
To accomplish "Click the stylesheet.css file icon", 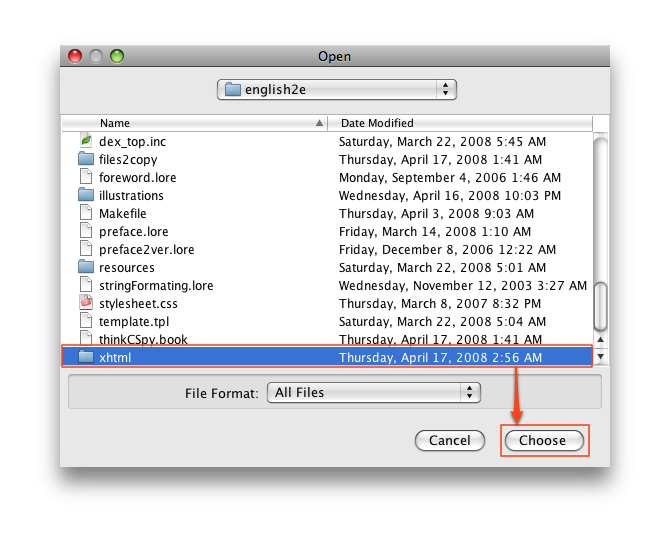I will pyautogui.click(x=86, y=303).
